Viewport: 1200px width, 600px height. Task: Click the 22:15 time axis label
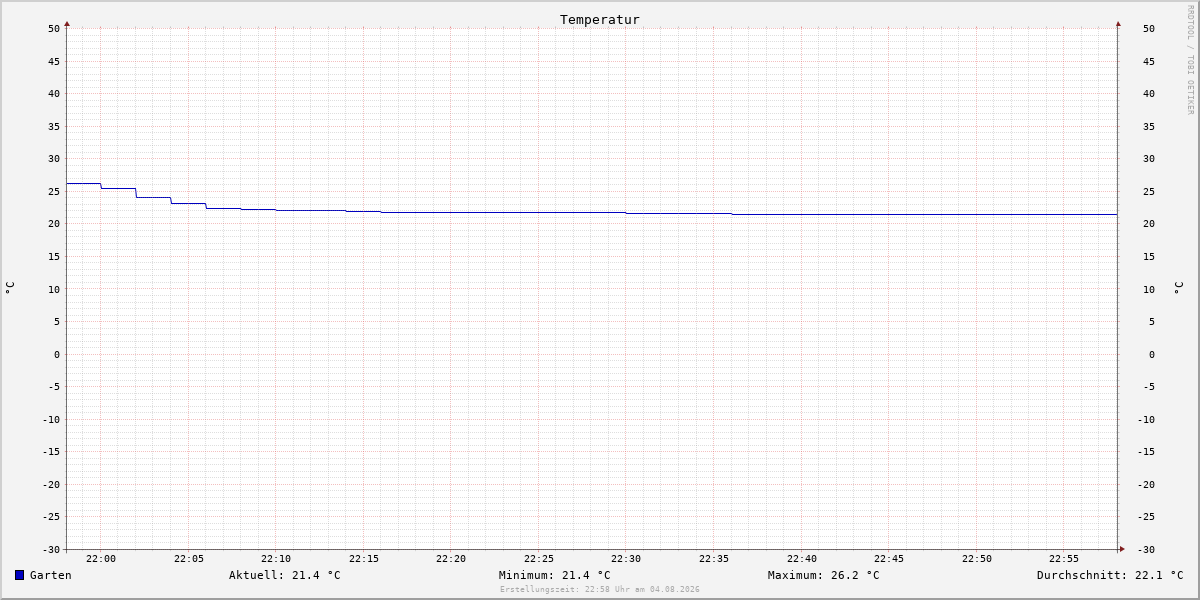[x=364, y=559]
